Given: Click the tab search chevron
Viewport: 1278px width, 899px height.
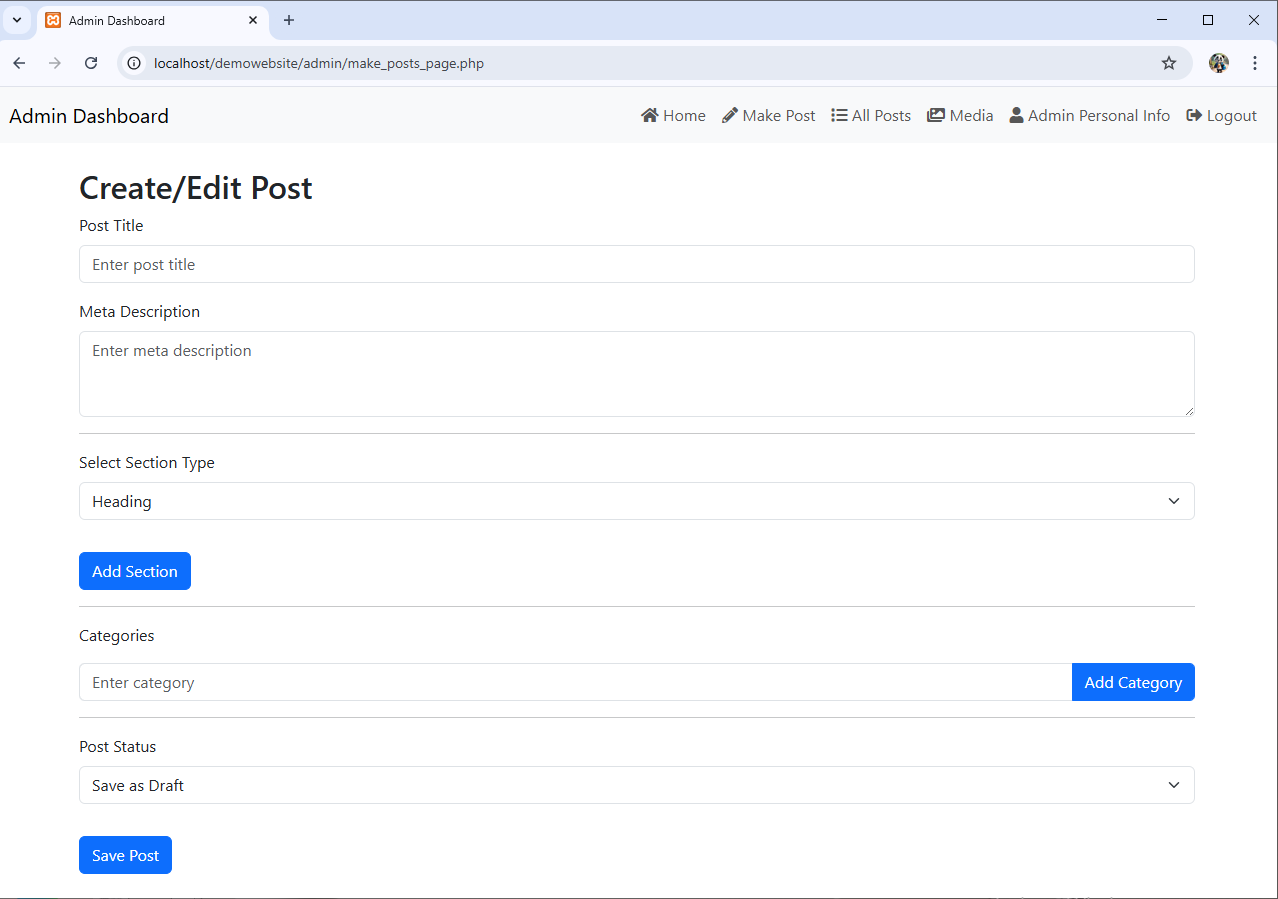Looking at the screenshot, I should click(x=16, y=19).
